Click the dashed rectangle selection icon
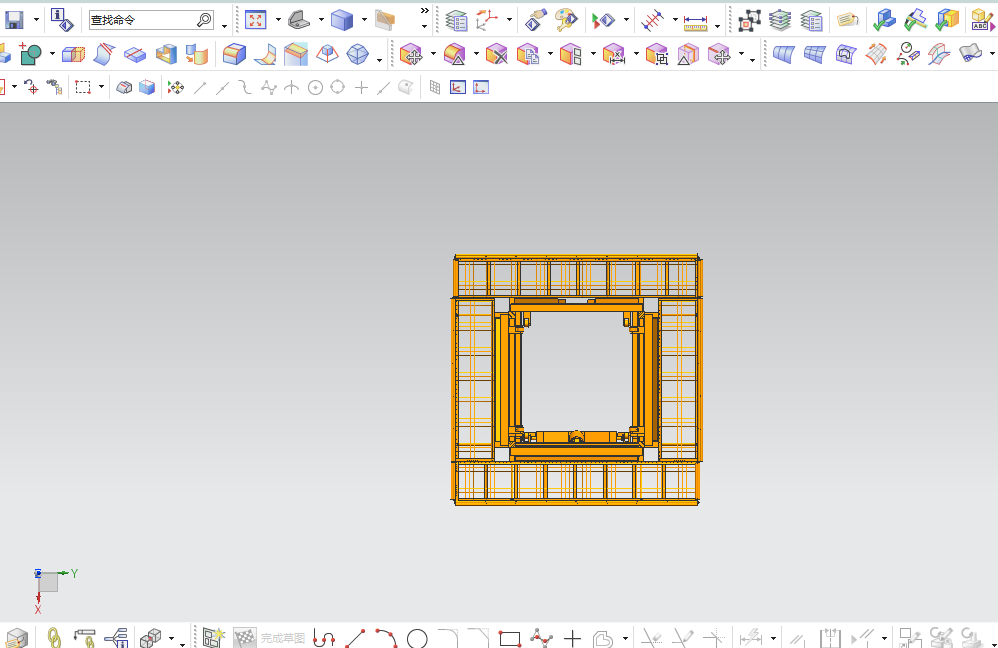Viewport: 998px width, 648px height. pyautogui.click(x=83, y=87)
